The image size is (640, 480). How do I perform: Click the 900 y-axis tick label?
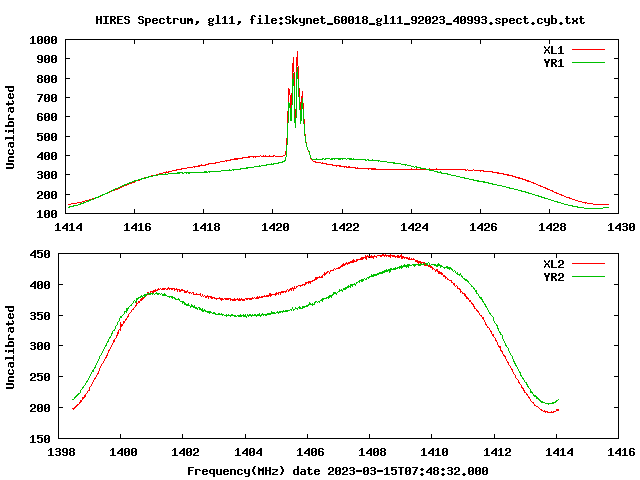coord(47,59)
